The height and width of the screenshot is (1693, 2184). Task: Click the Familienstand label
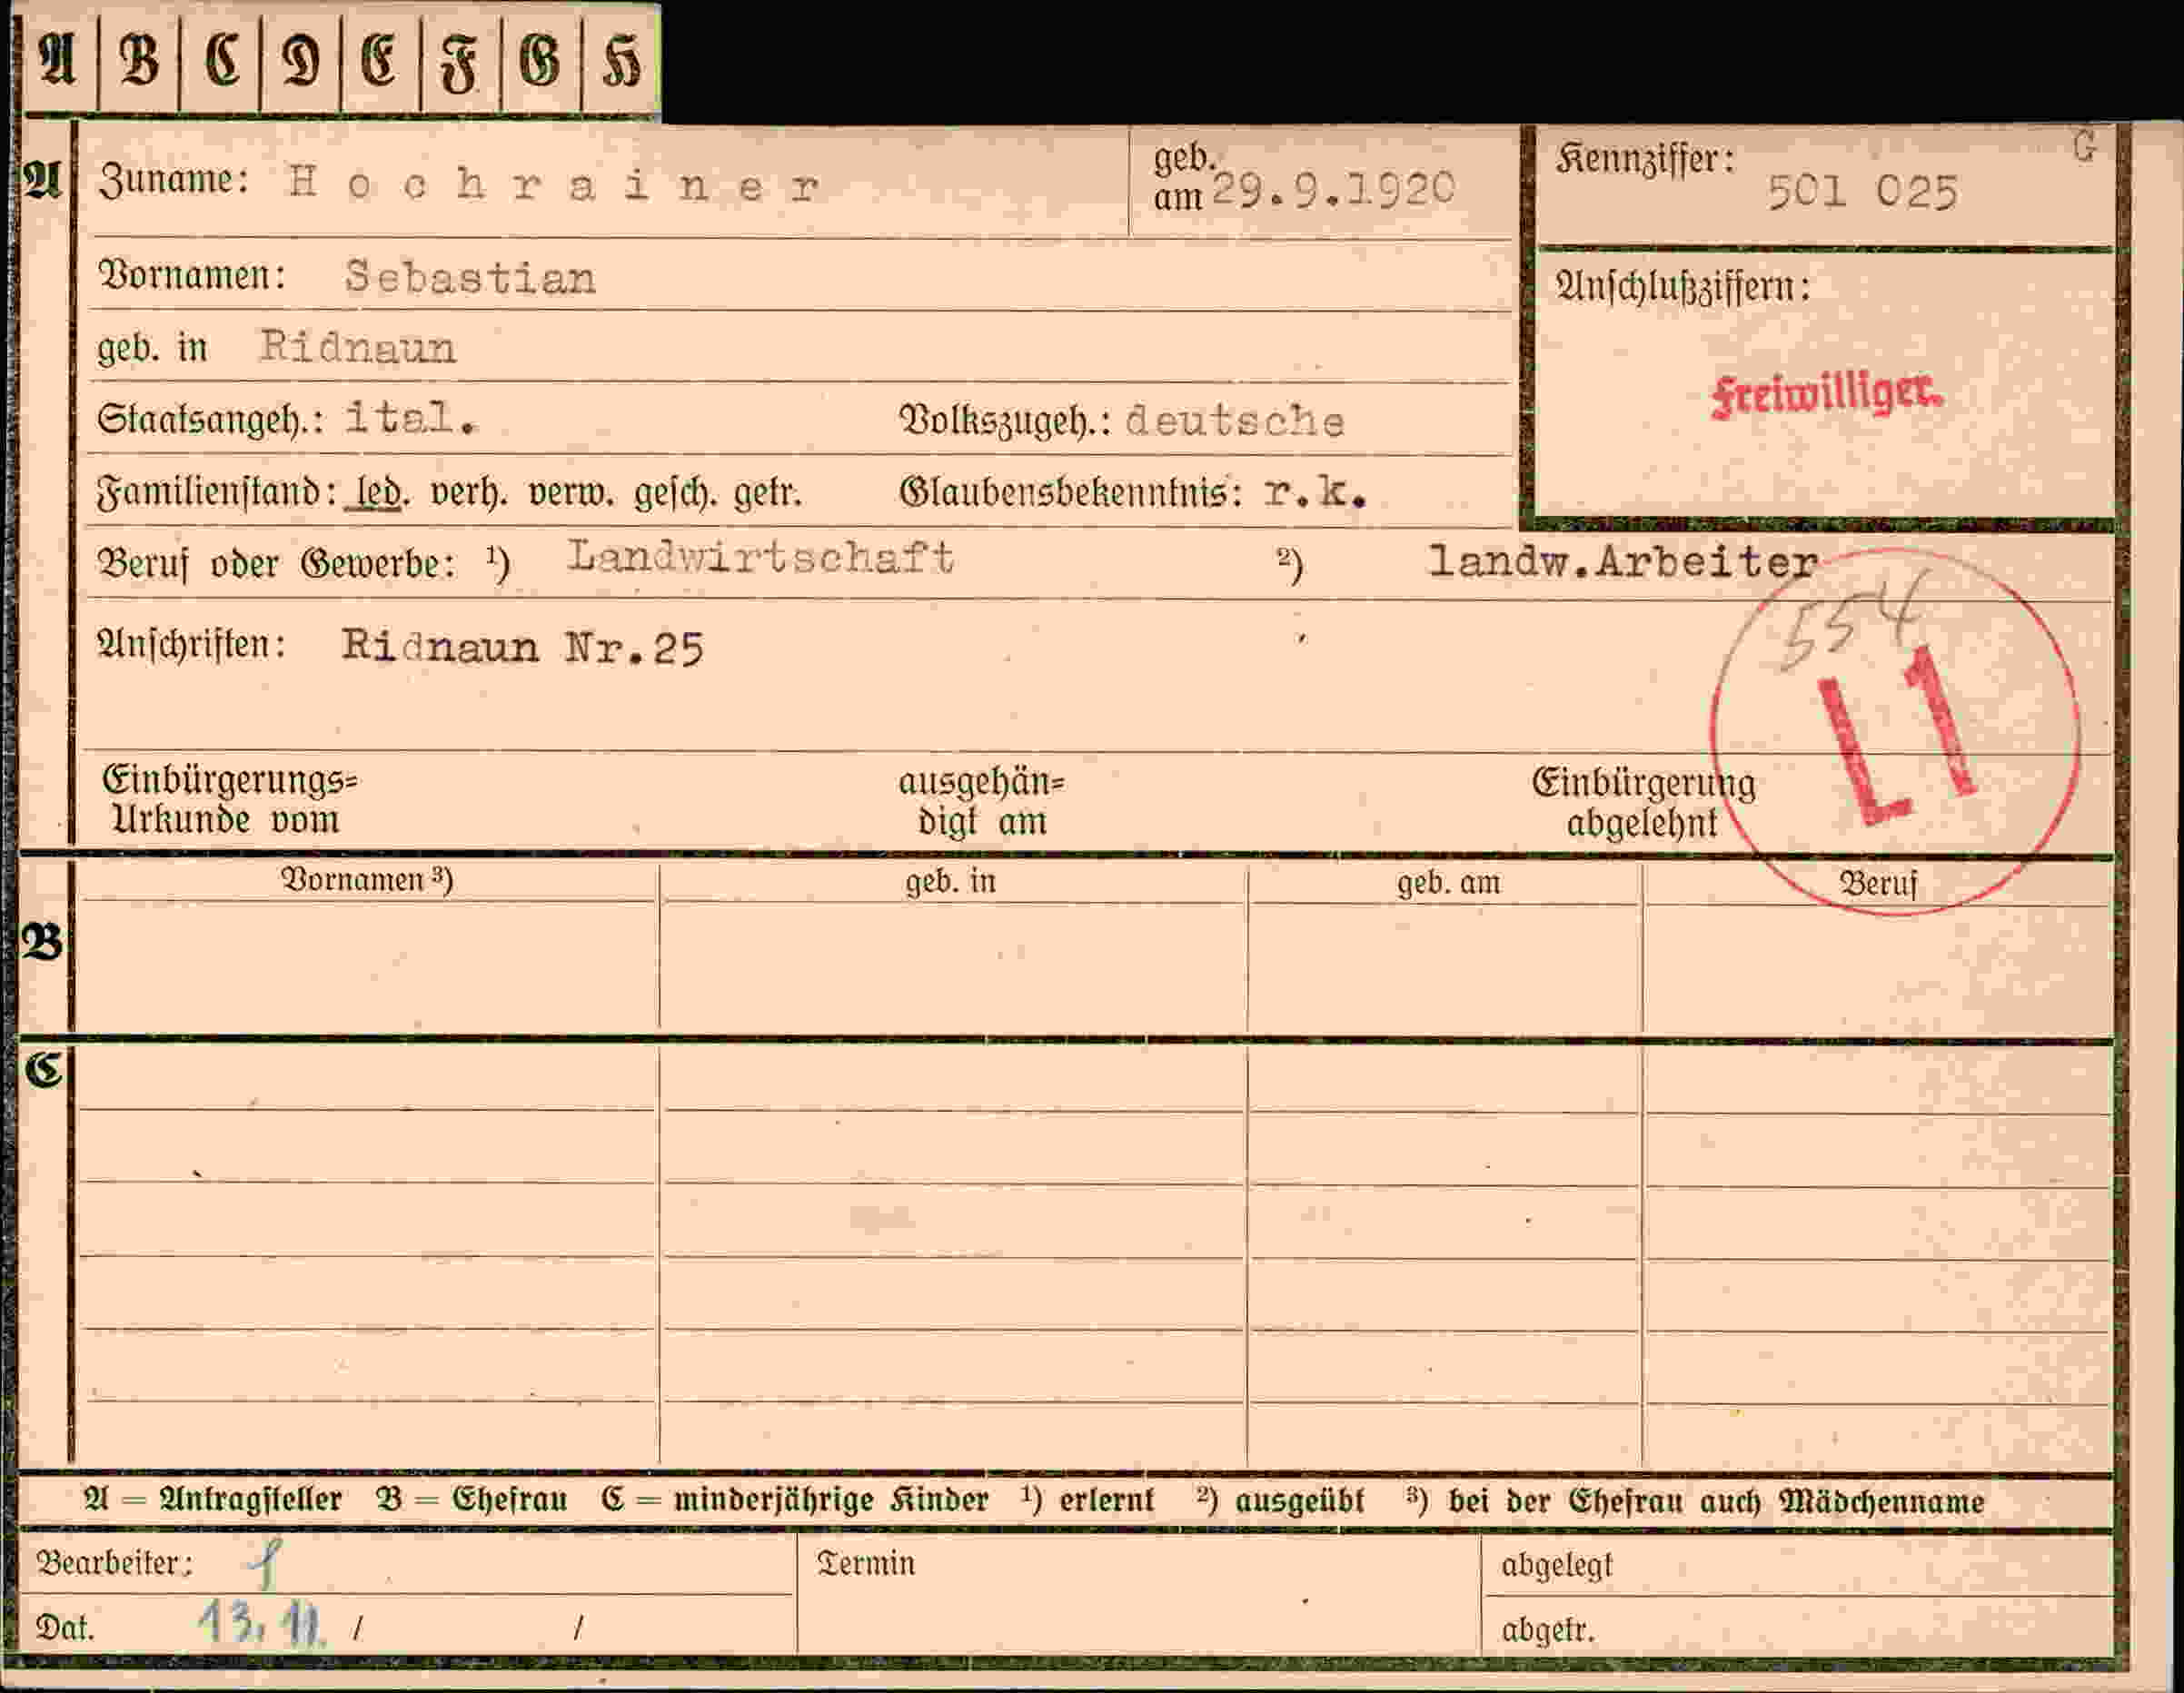[216, 494]
